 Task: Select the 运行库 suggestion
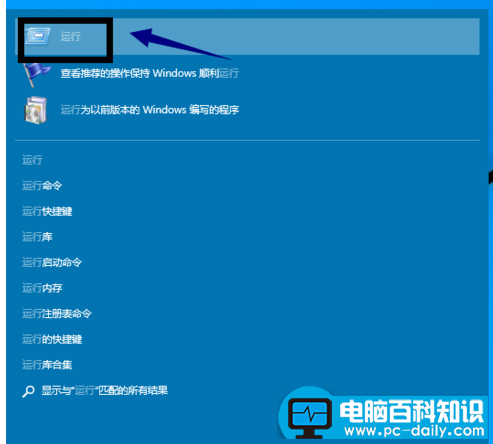click(37, 237)
